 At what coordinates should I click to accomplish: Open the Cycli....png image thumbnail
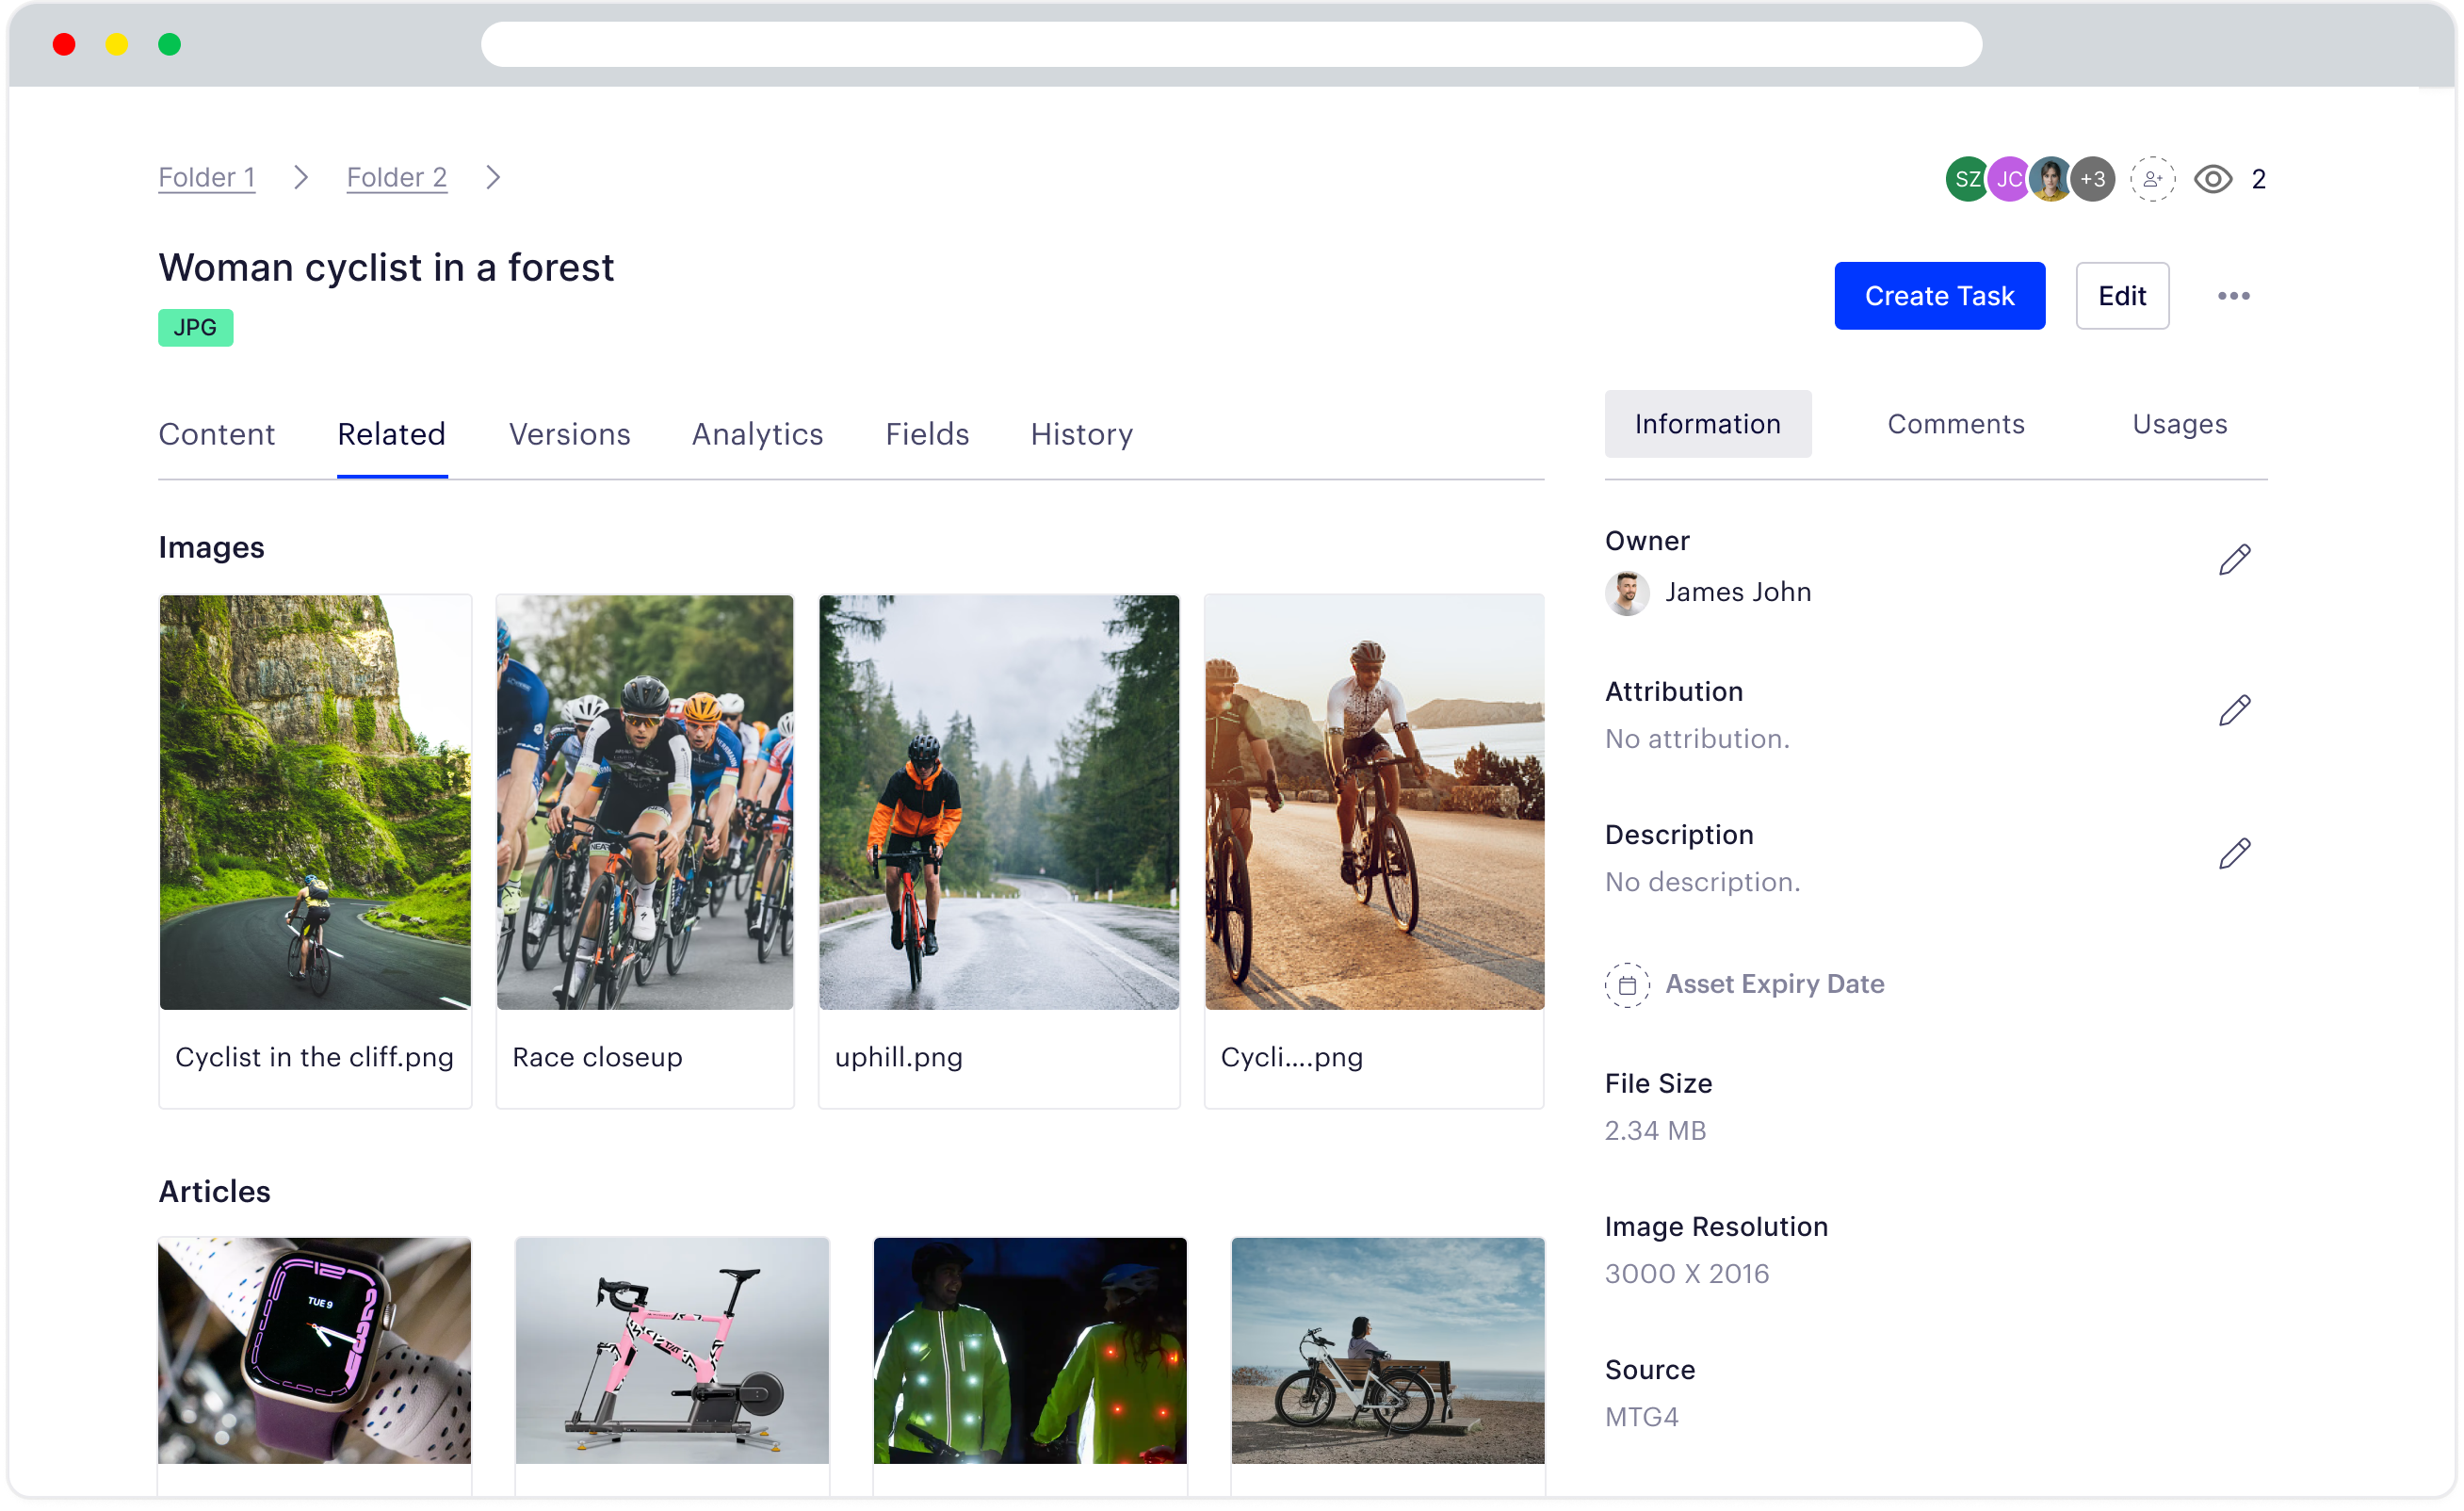point(1374,802)
